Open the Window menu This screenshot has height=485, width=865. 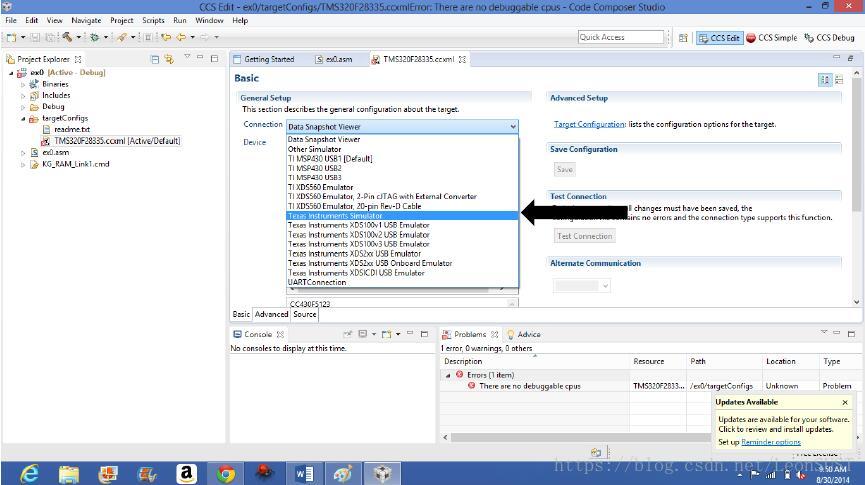coord(209,20)
